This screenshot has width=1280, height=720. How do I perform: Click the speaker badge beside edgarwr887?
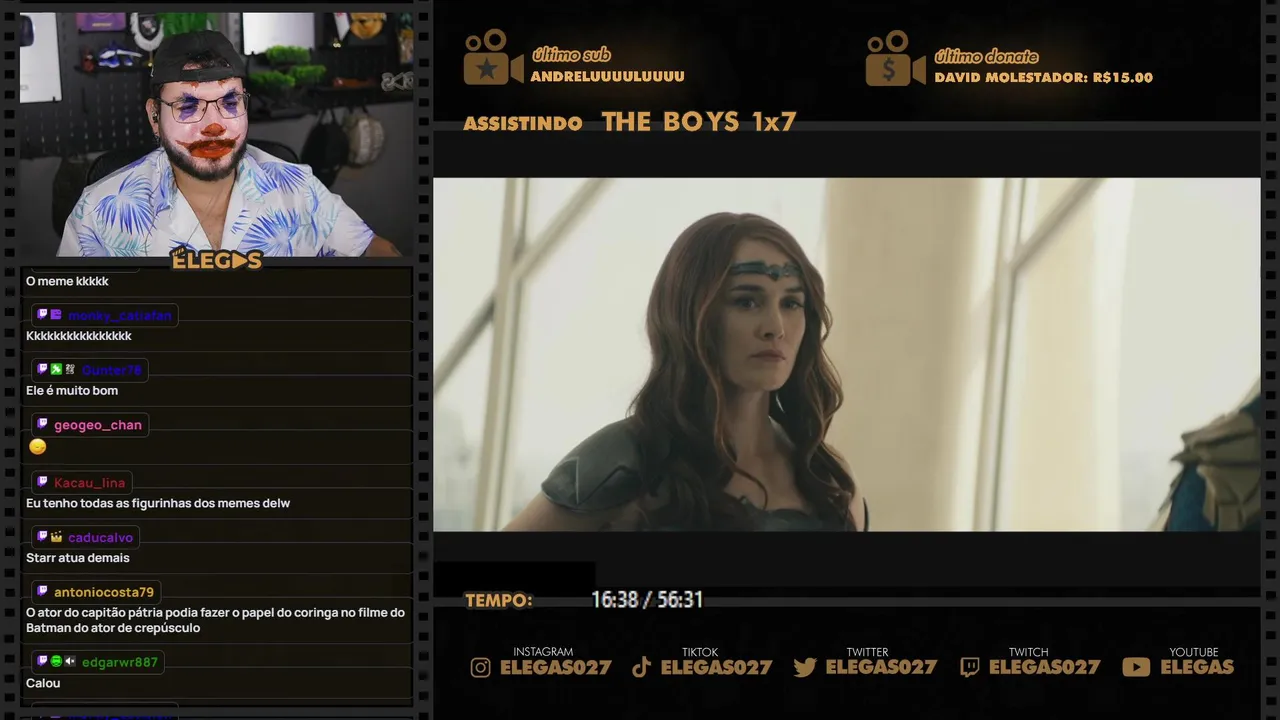point(70,661)
